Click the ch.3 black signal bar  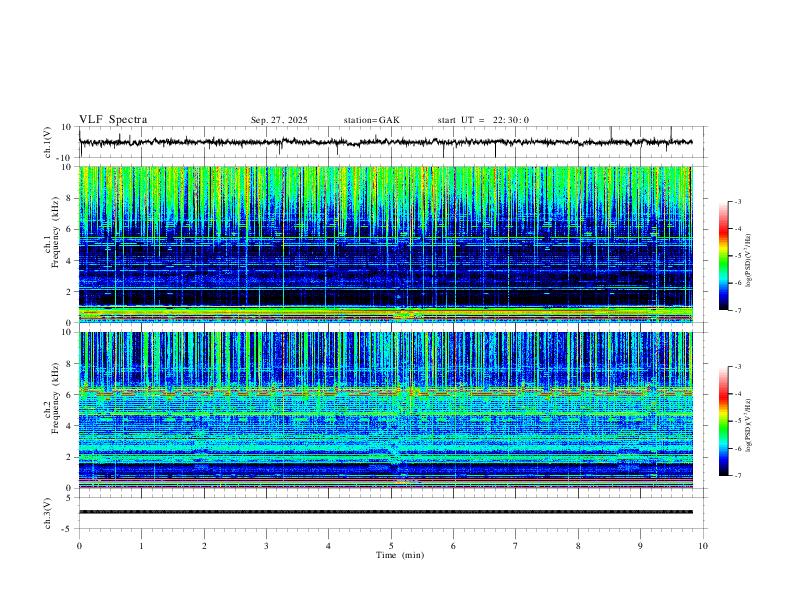pyautogui.click(x=386, y=512)
